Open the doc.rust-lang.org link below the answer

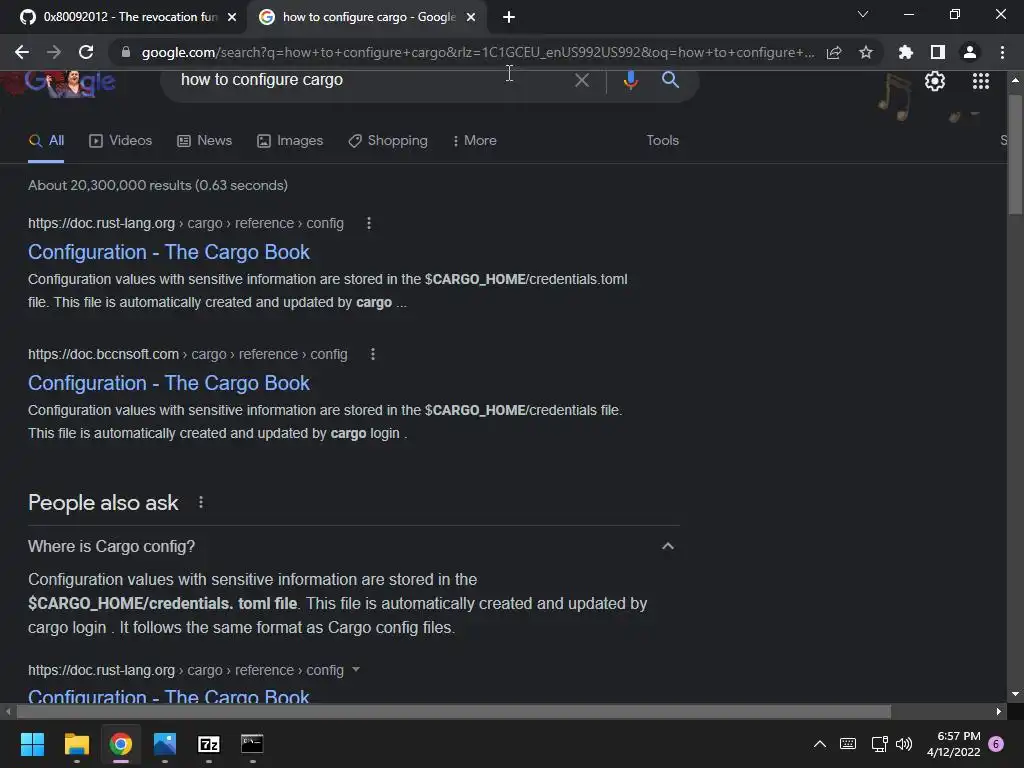pos(168,696)
